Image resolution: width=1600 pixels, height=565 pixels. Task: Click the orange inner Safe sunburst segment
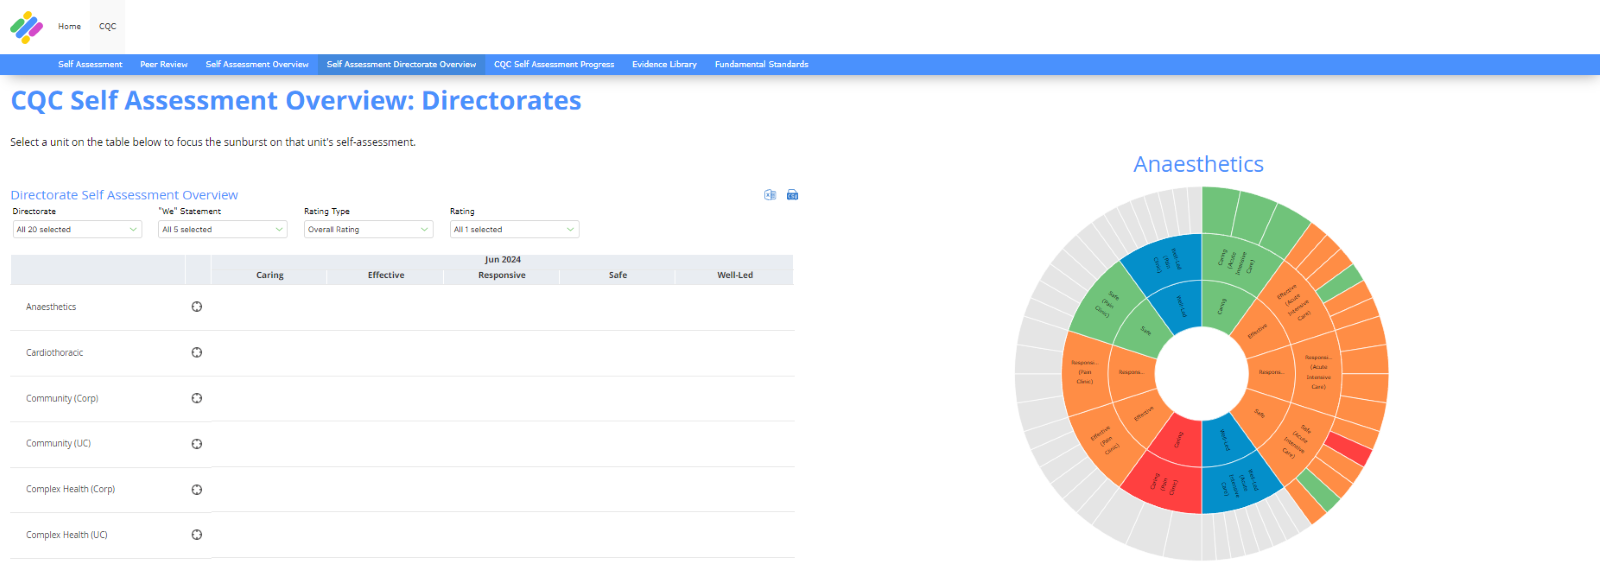tap(1260, 412)
